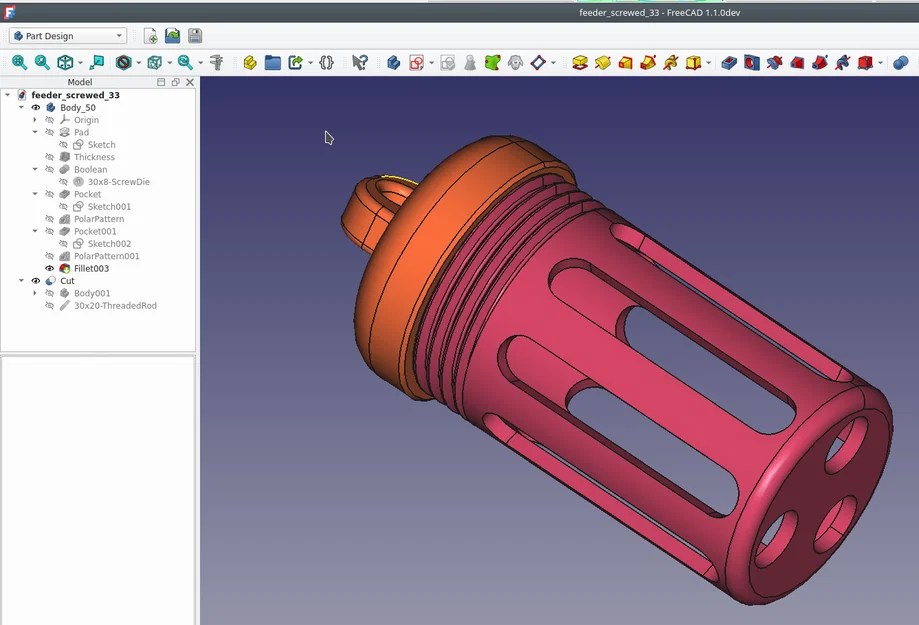Image resolution: width=919 pixels, height=625 pixels.
Task: Collapse the Pad tree node
Action: (x=35, y=132)
